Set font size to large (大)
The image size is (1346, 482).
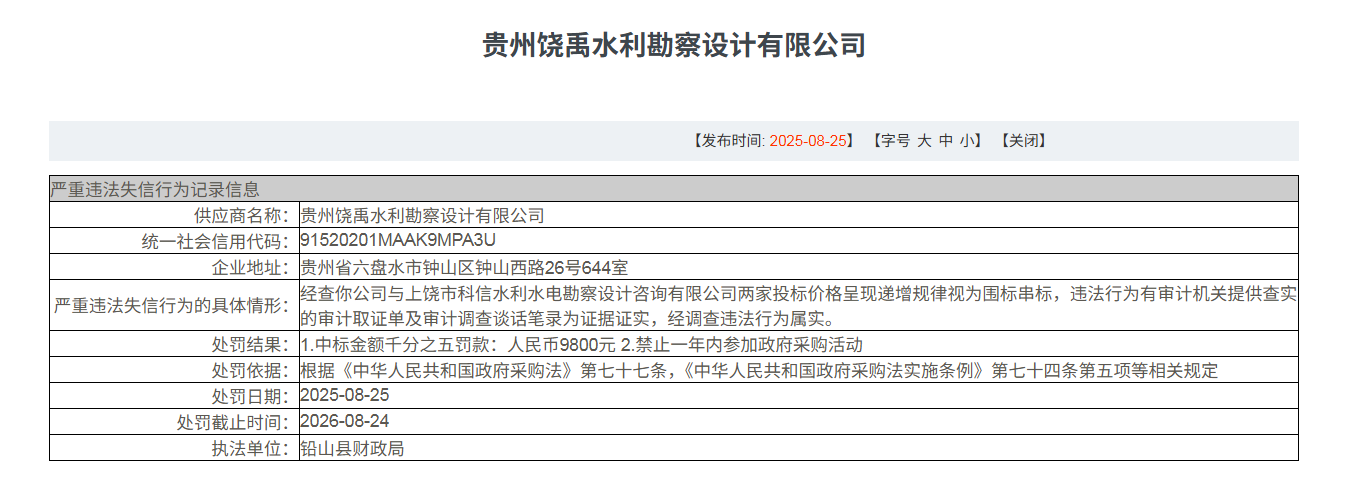click(x=925, y=141)
